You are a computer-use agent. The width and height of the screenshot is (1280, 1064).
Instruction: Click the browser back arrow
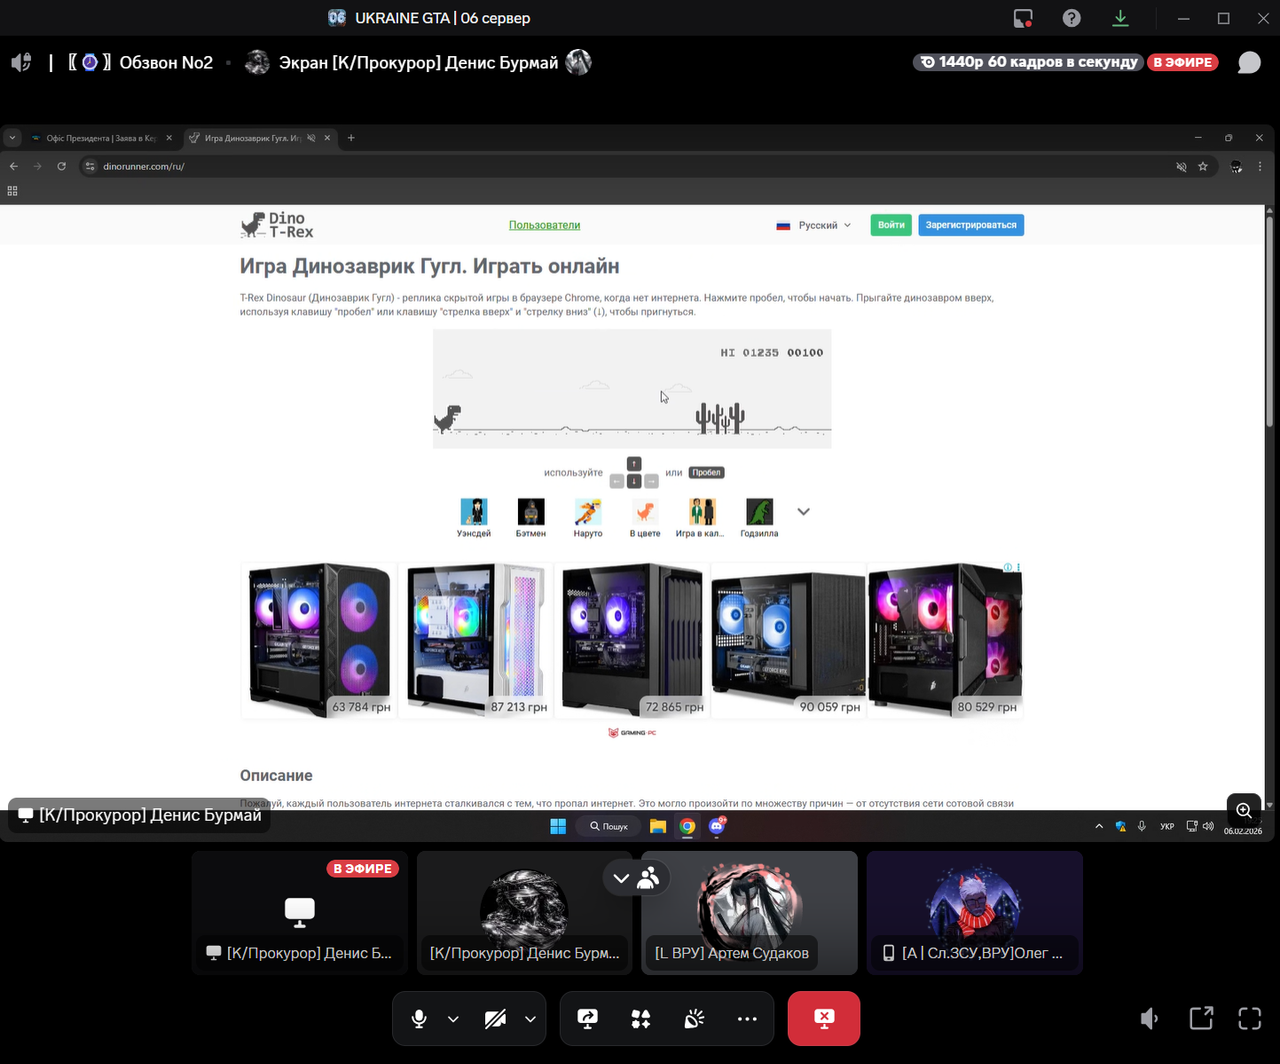coord(14,166)
